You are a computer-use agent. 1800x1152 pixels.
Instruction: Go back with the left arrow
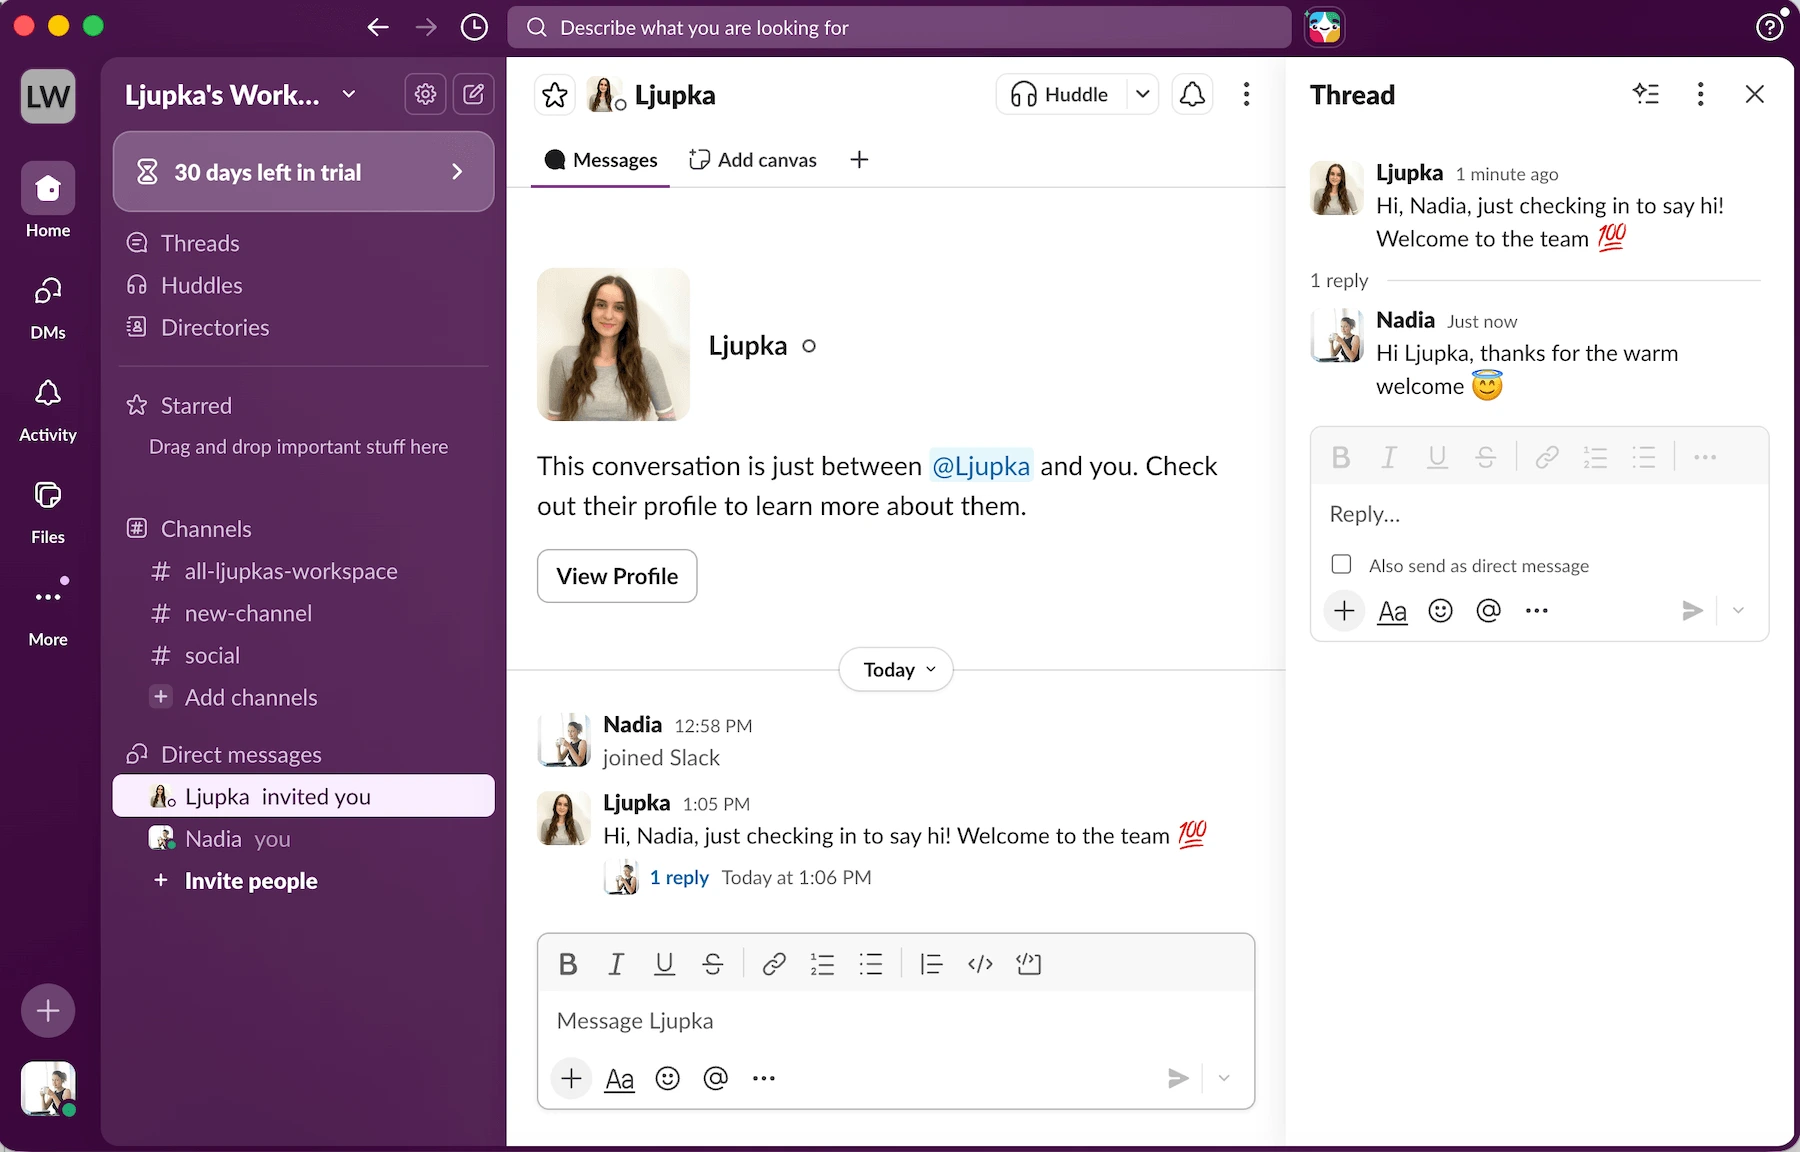(378, 27)
